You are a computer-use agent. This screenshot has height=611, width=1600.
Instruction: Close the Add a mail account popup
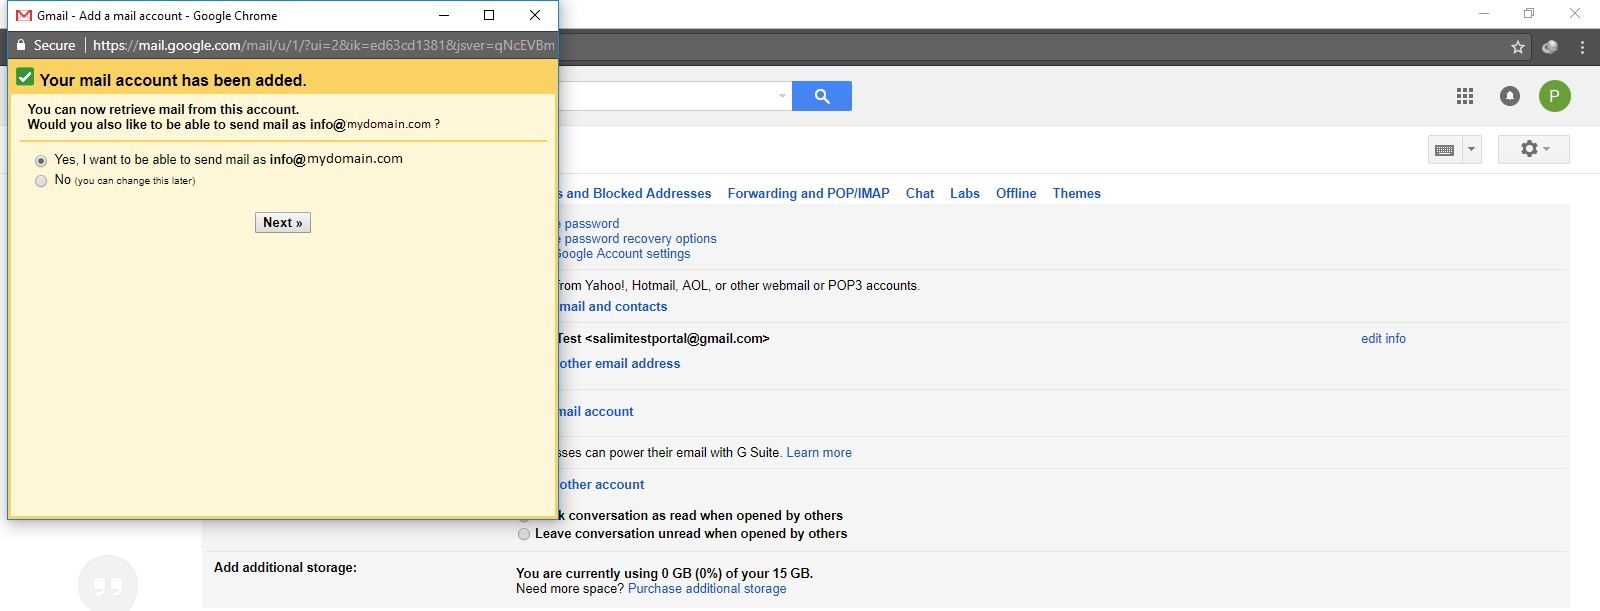click(535, 15)
